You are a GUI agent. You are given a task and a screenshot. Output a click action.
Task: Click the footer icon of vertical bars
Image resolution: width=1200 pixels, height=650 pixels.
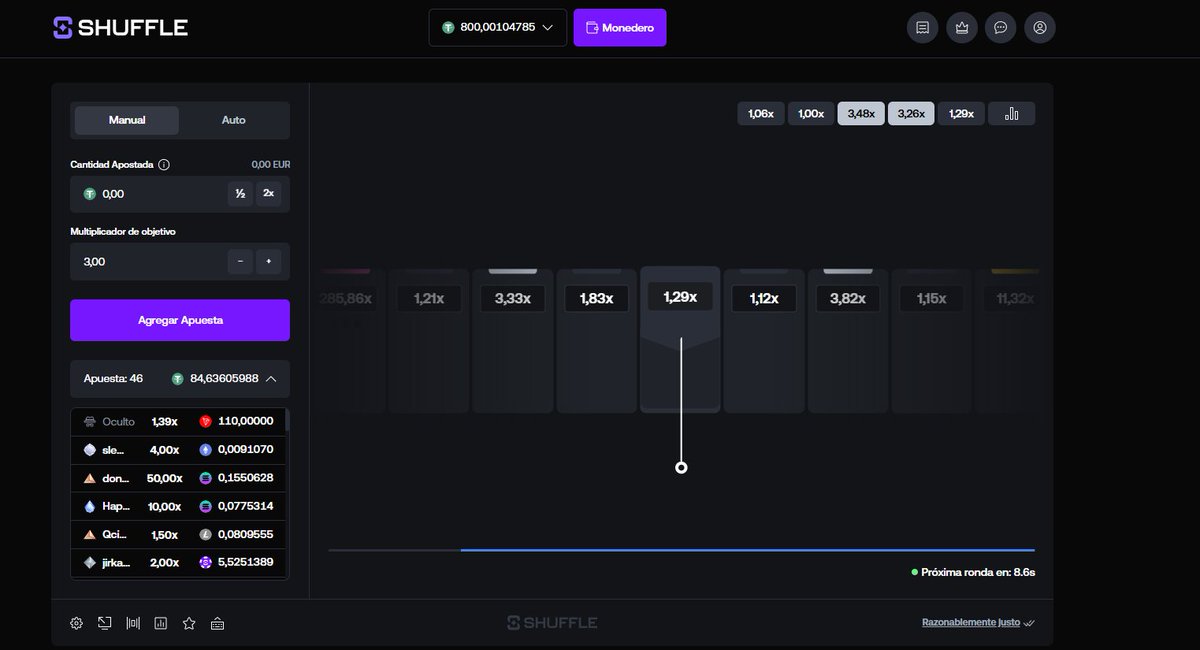tap(133, 623)
